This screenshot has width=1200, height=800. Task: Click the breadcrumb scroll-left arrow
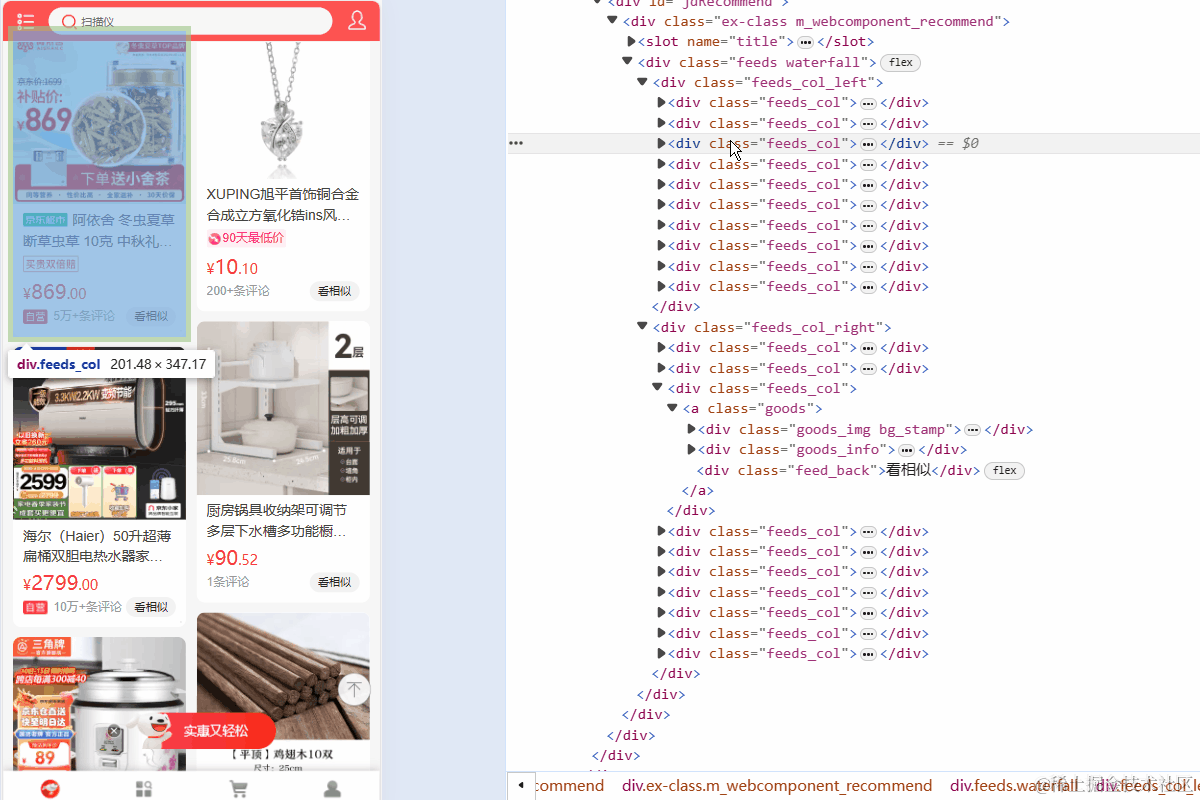pyautogui.click(x=521, y=785)
